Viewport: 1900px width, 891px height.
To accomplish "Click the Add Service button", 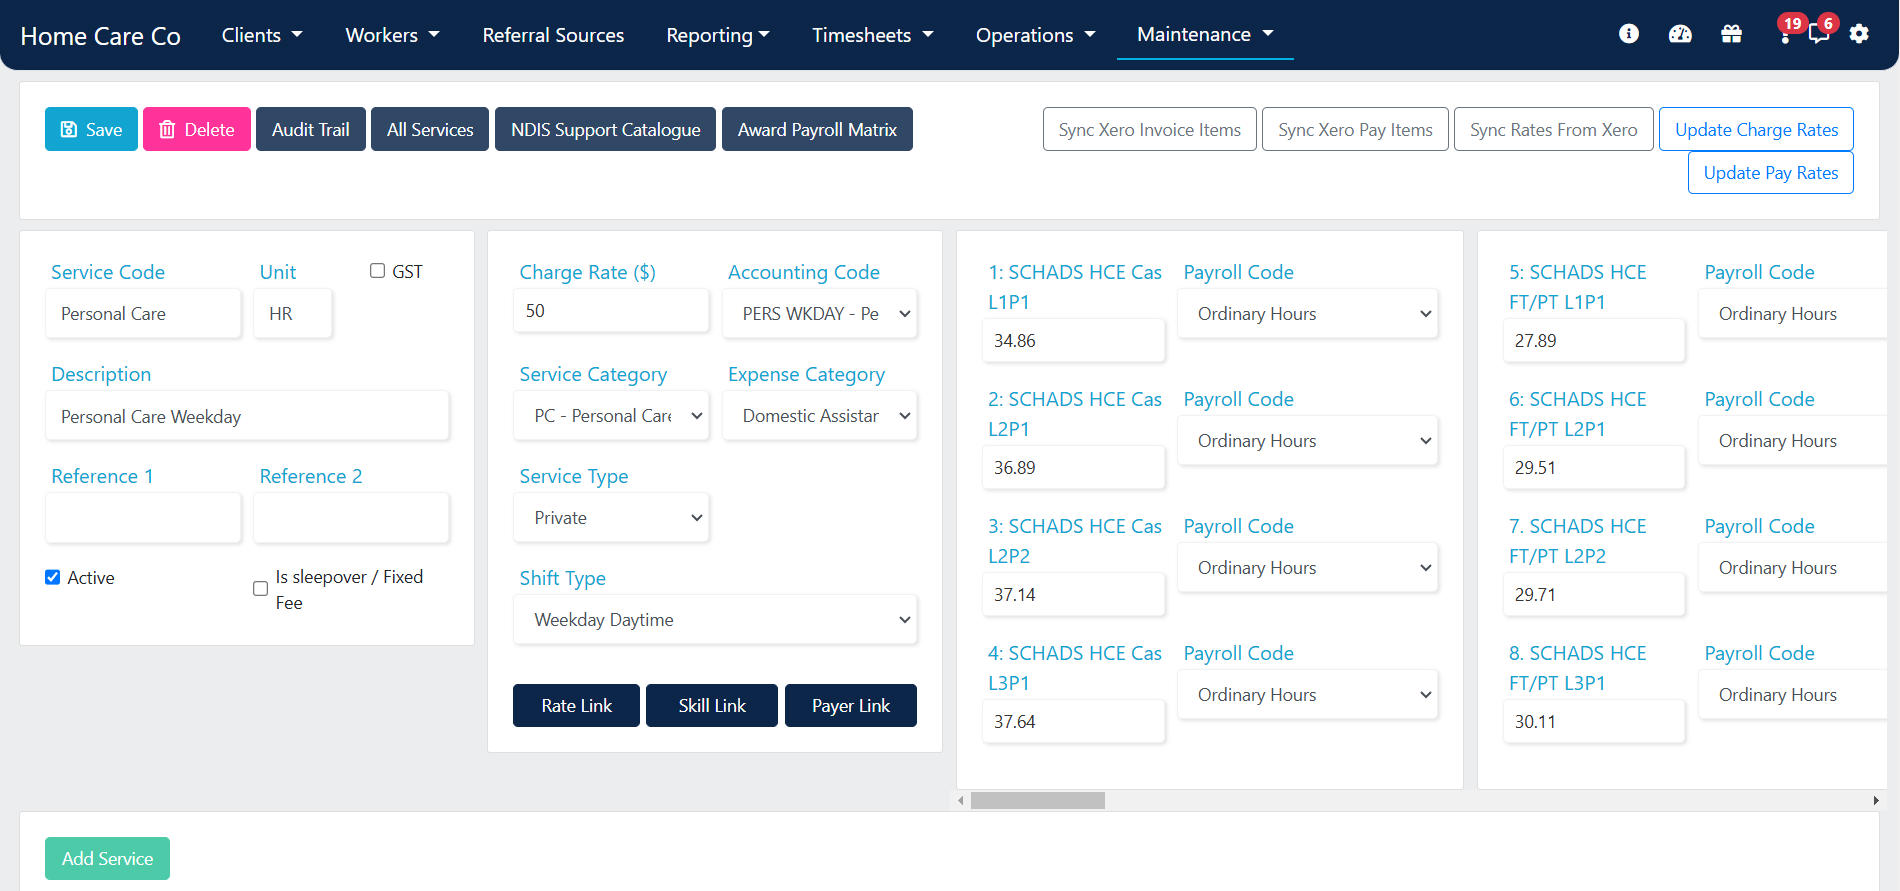I will 107,858.
